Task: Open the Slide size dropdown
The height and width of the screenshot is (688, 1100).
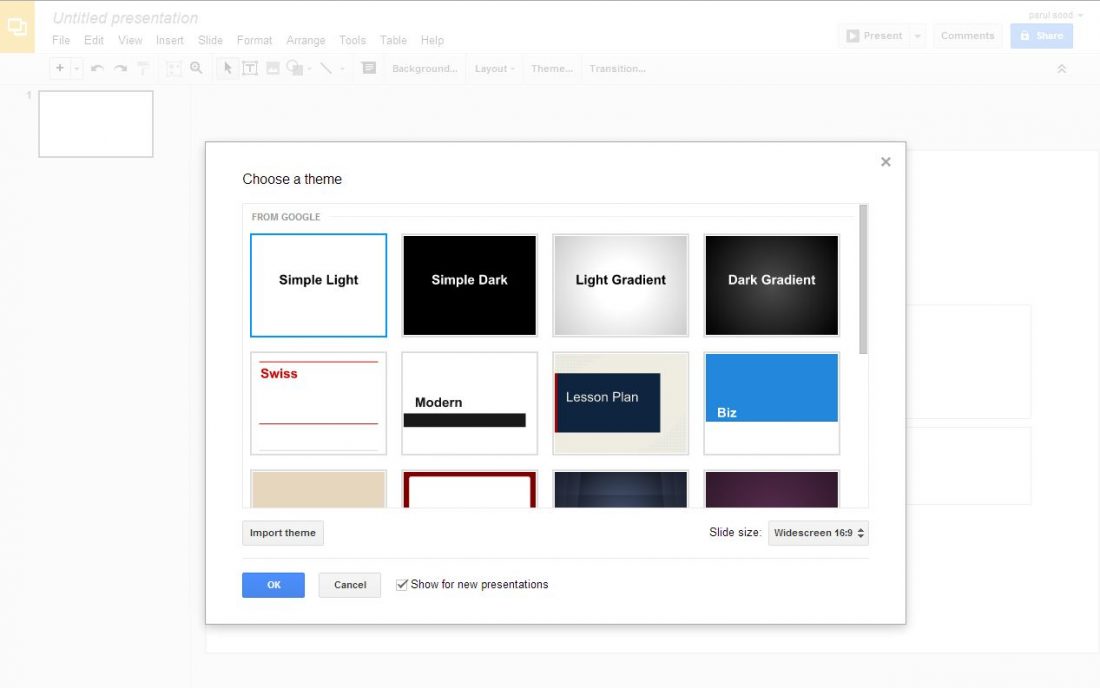Action: coord(818,533)
